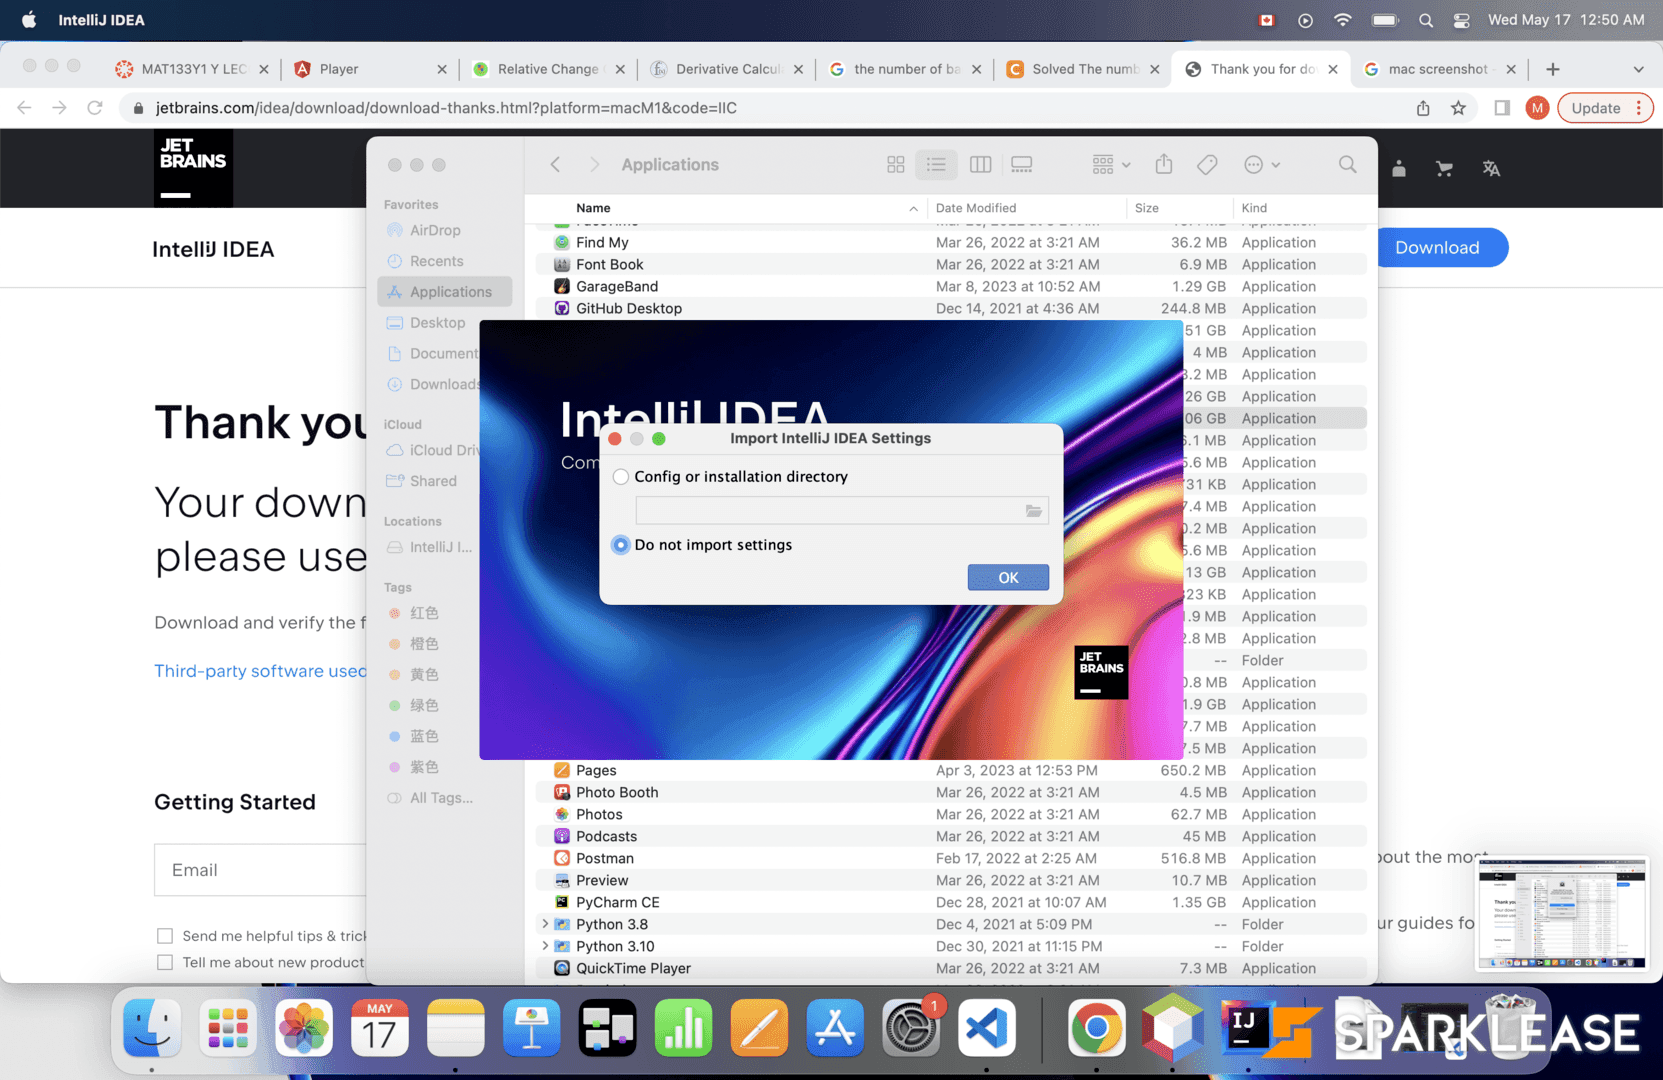This screenshot has width=1663, height=1080.
Task: Open Launchpad from the Dock
Action: (228, 1029)
